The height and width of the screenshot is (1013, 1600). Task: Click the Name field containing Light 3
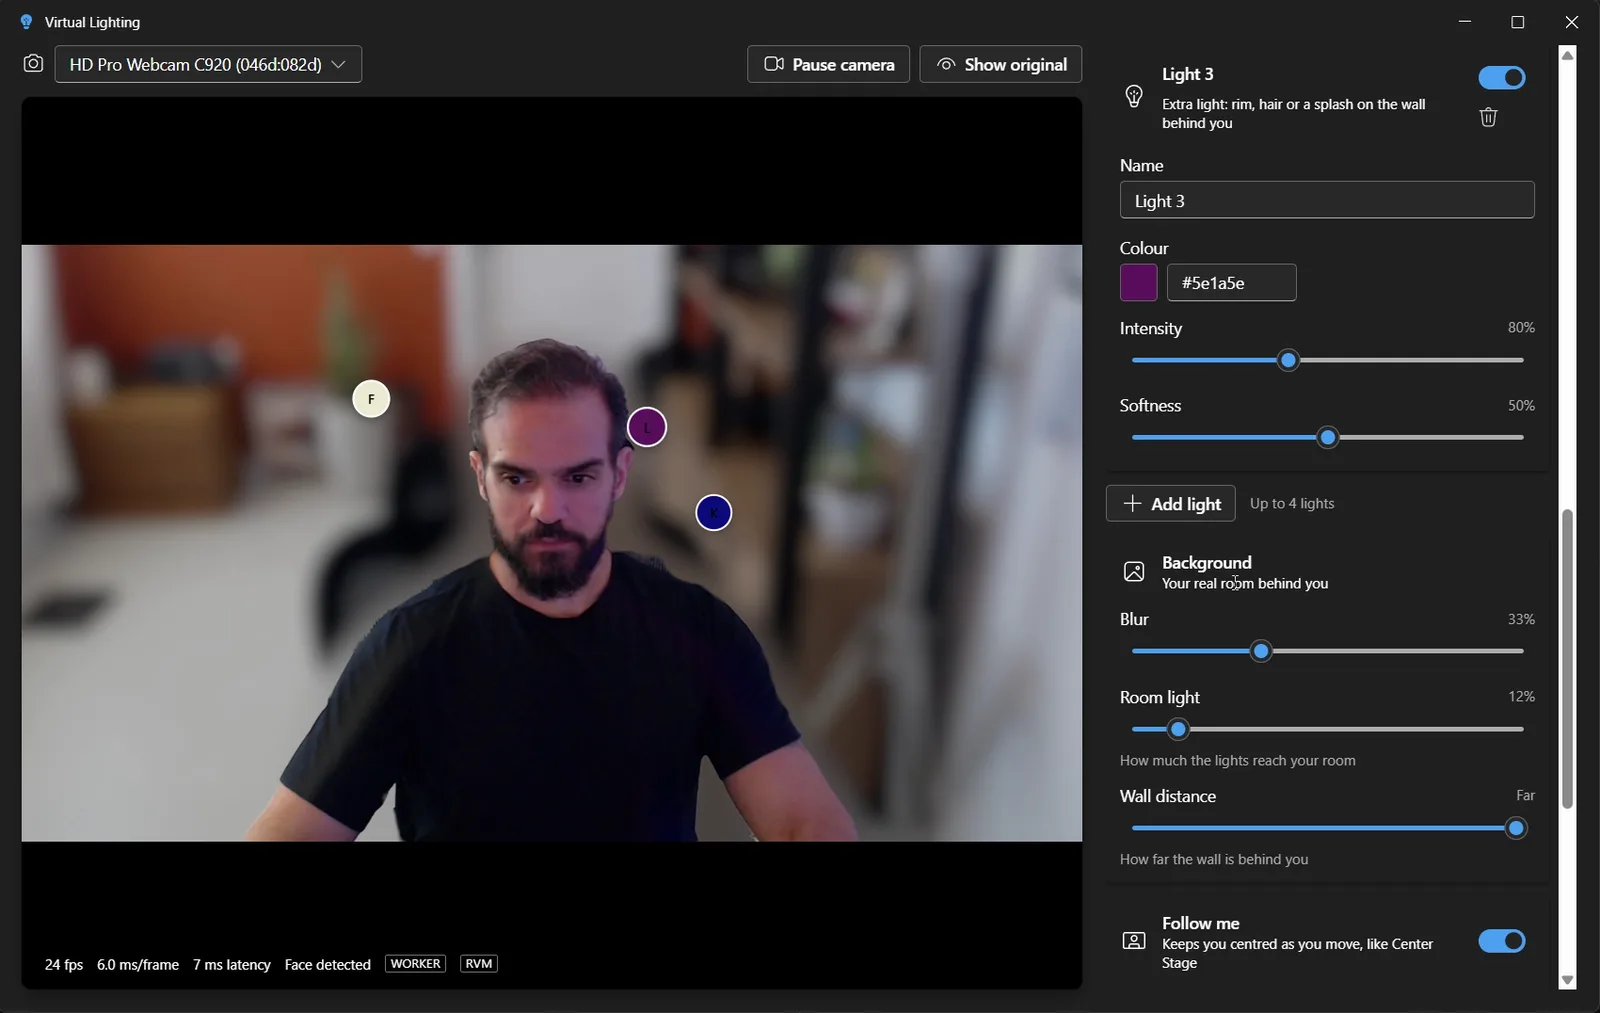1327,200
